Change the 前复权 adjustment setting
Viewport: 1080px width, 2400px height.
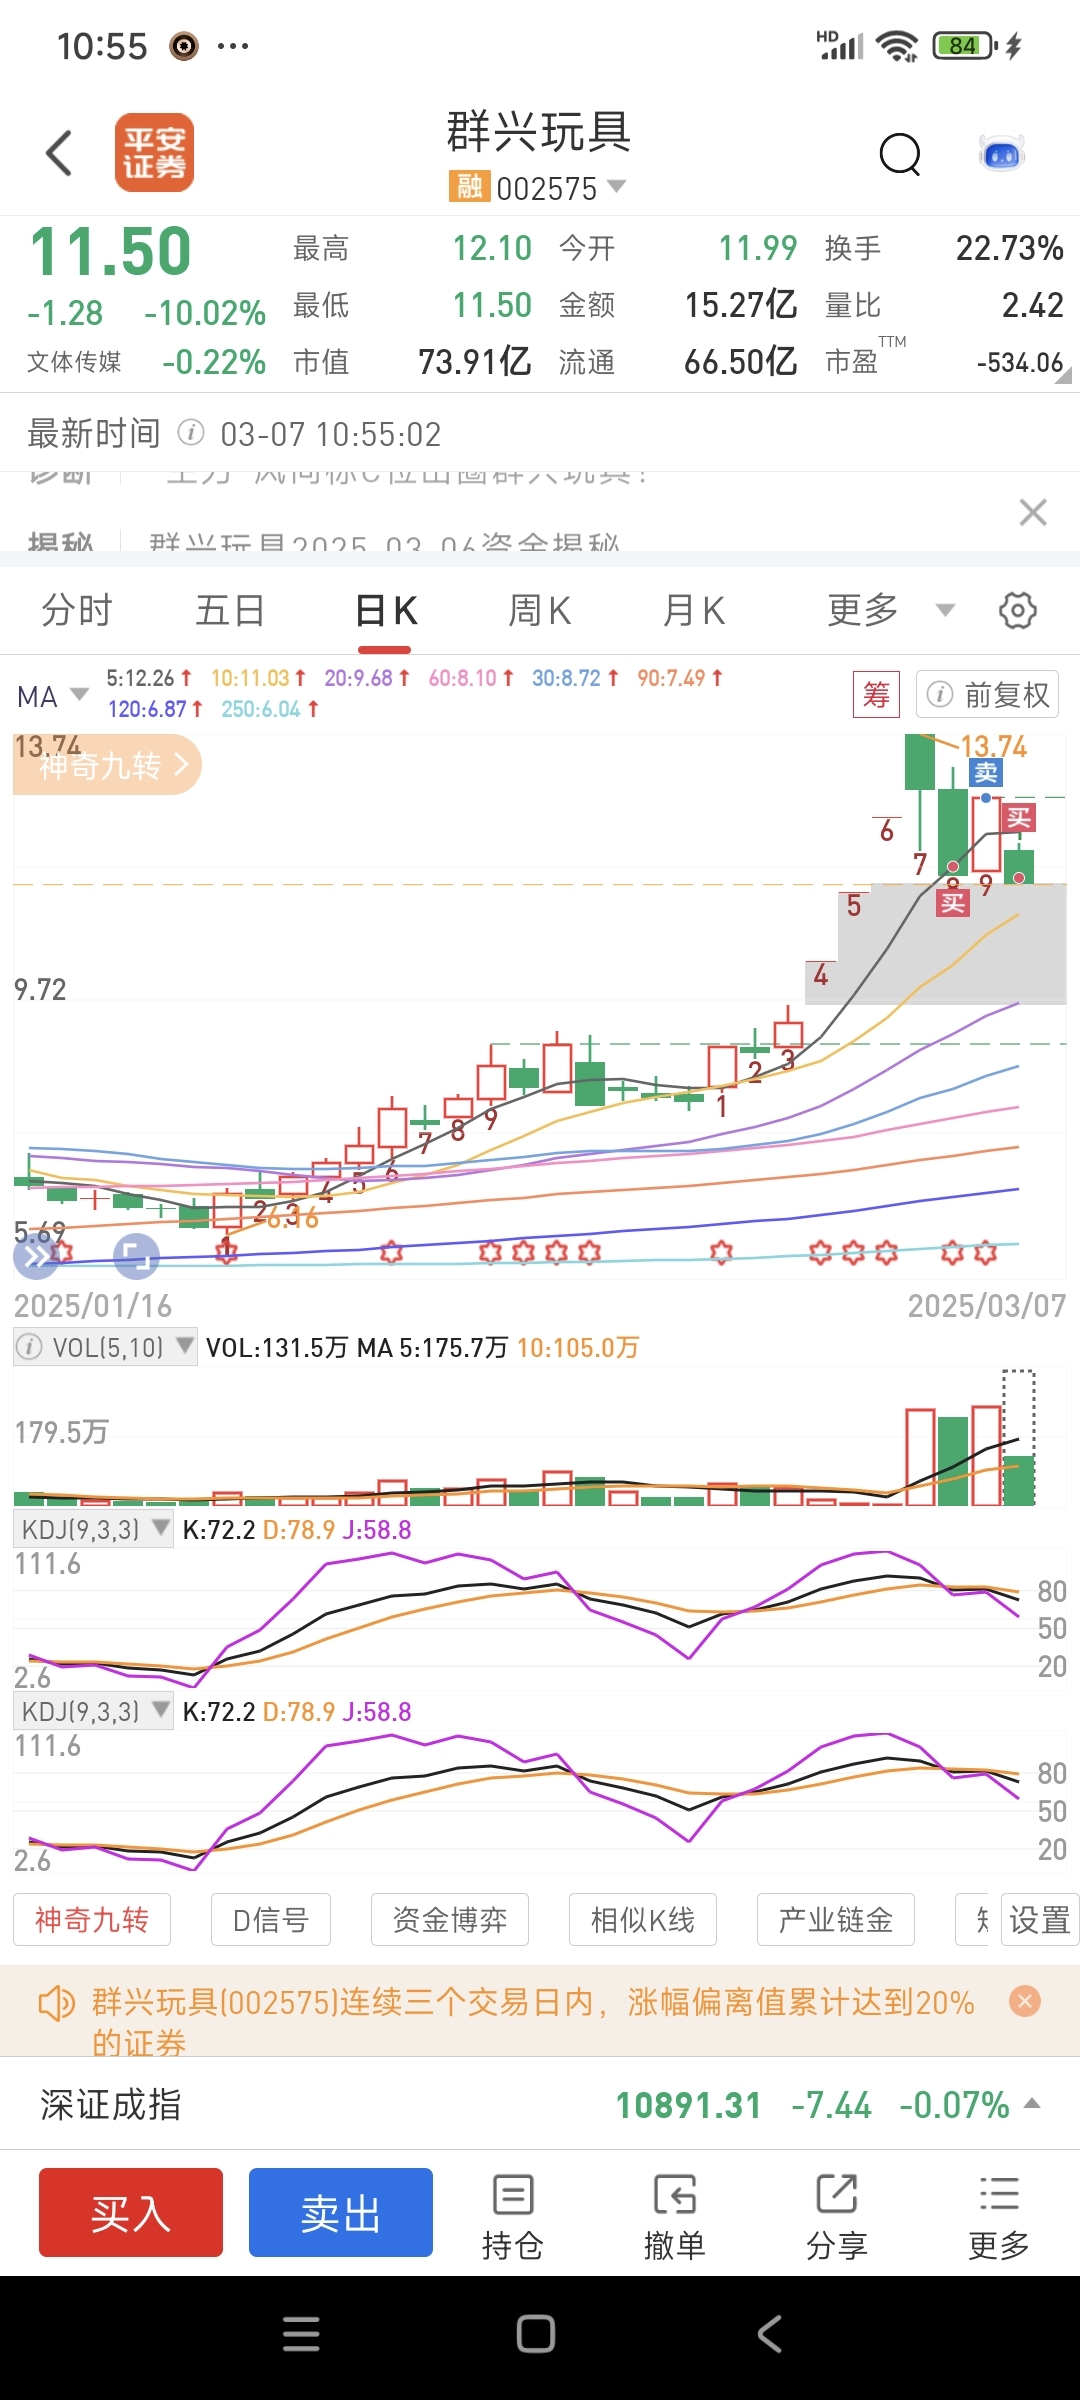pyautogui.click(x=987, y=694)
